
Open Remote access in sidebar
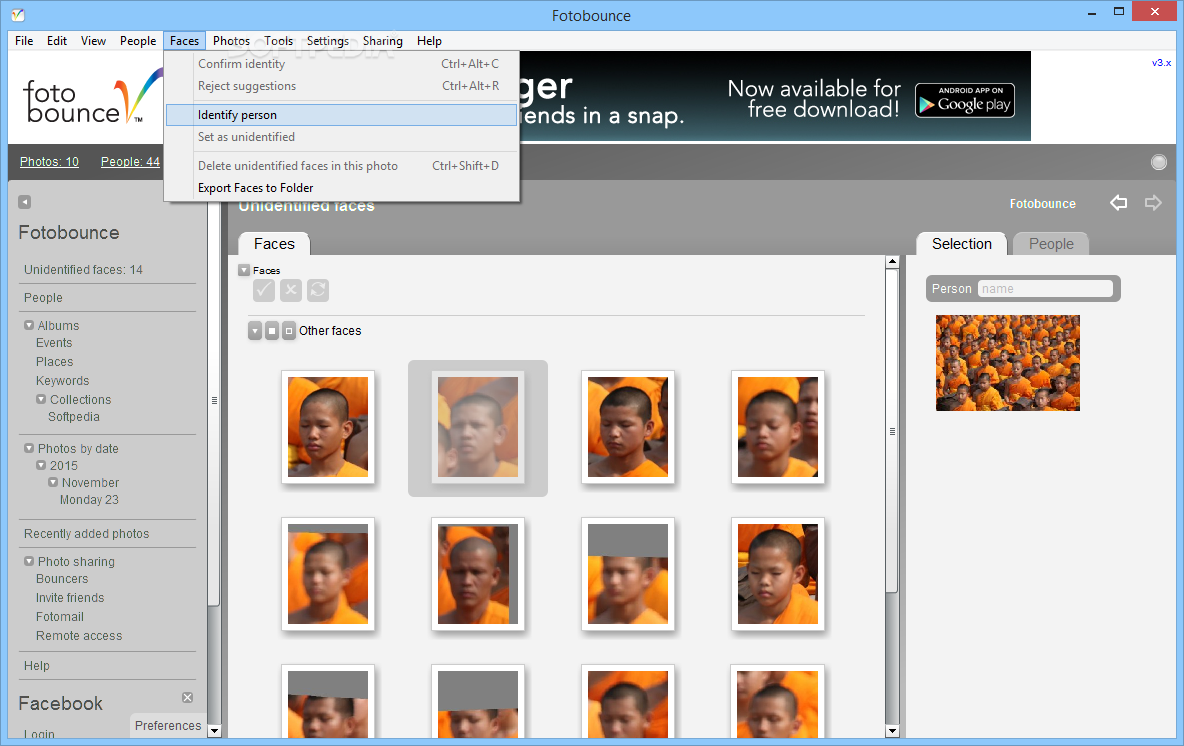[79, 636]
